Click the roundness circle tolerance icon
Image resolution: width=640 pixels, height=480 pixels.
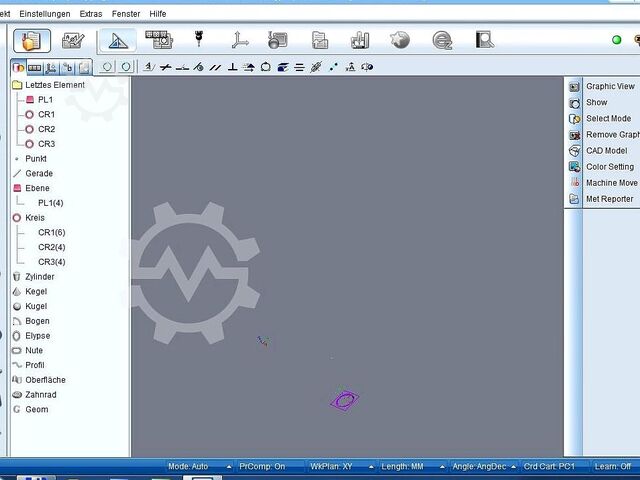point(266,67)
